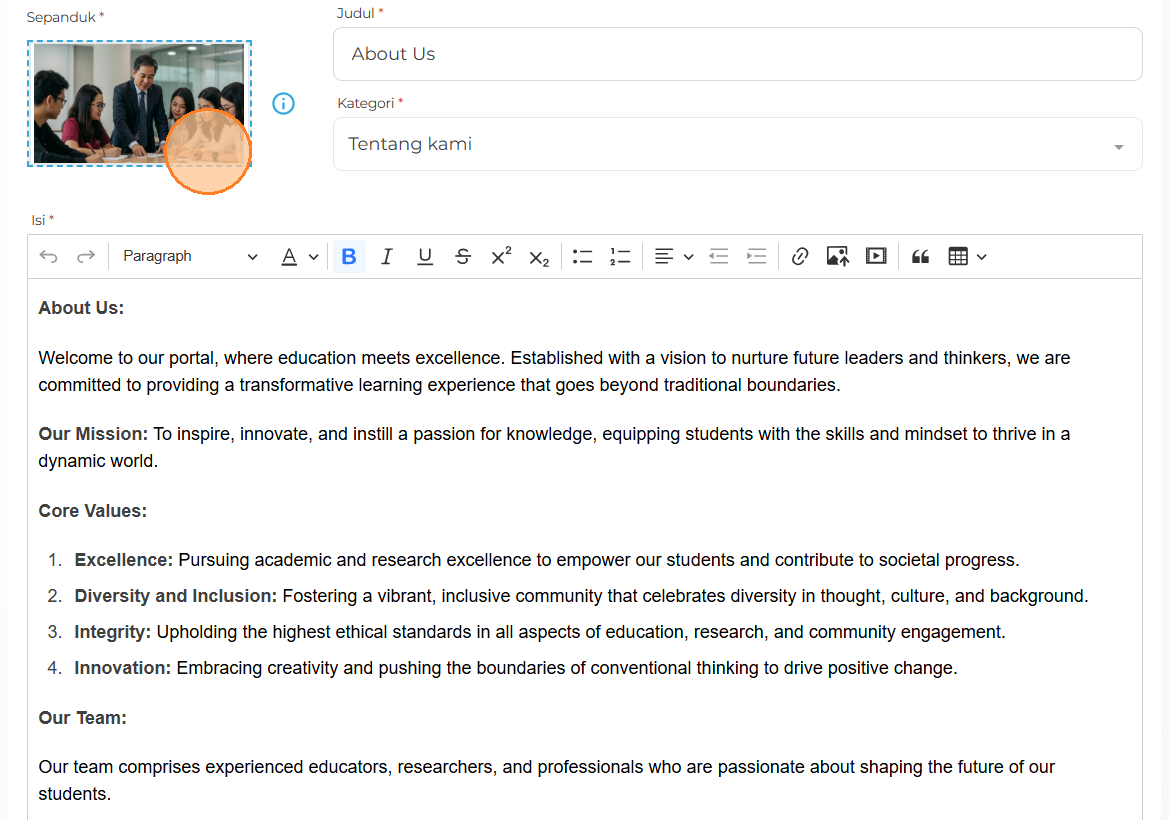The image size is (1169, 820).
Task: Insert a bulleted list
Action: point(583,257)
